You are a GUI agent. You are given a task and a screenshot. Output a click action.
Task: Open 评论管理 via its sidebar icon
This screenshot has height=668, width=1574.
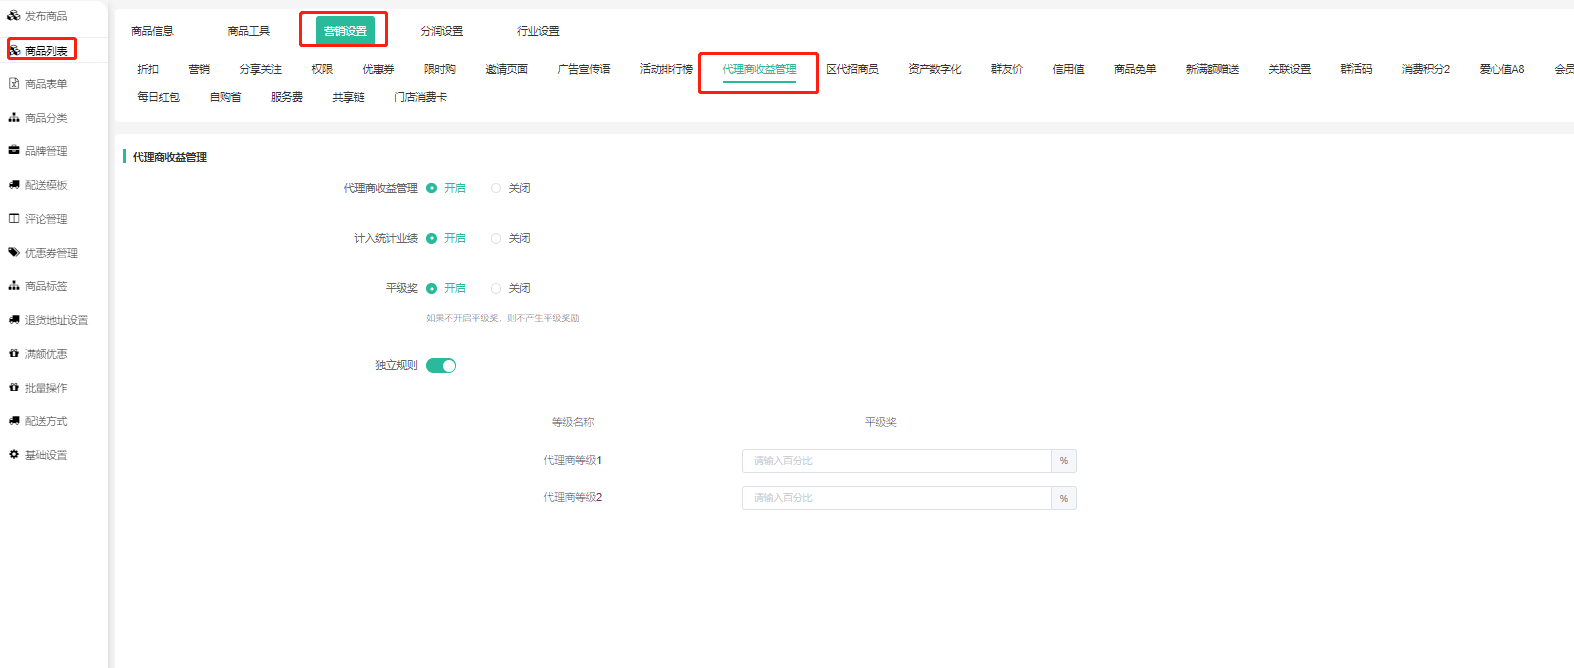14,219
